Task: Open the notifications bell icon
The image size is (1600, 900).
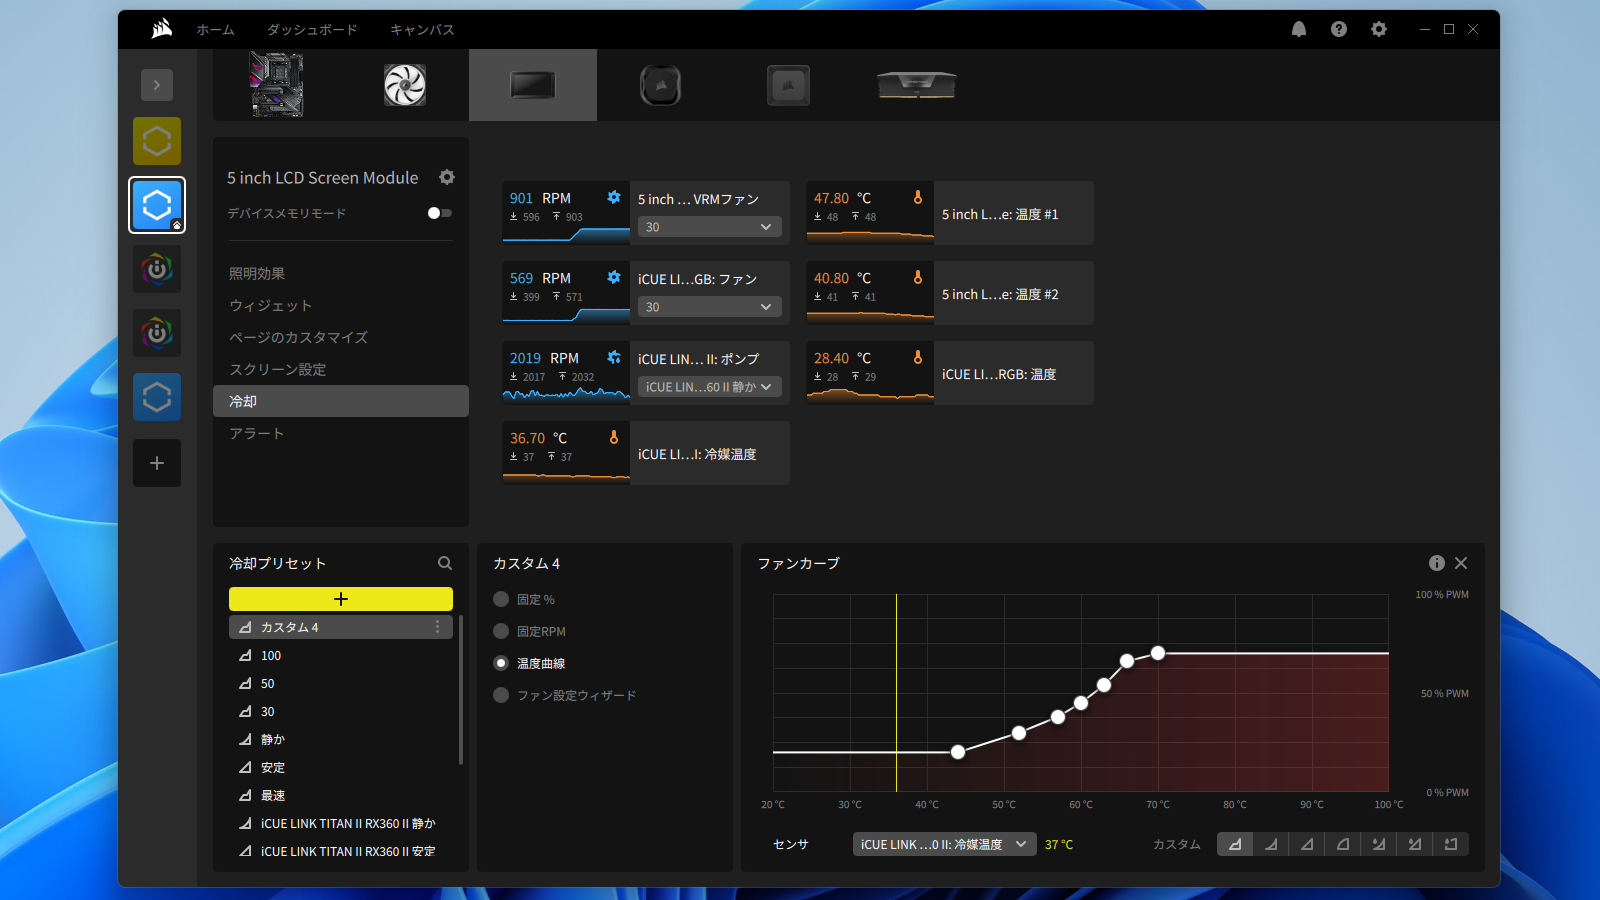Action: pyautogui.click(x=1299, y=29)
